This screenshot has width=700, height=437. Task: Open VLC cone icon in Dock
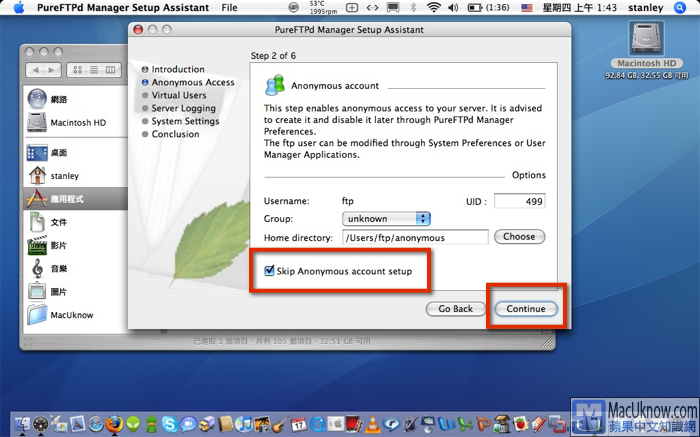point(372,424)
